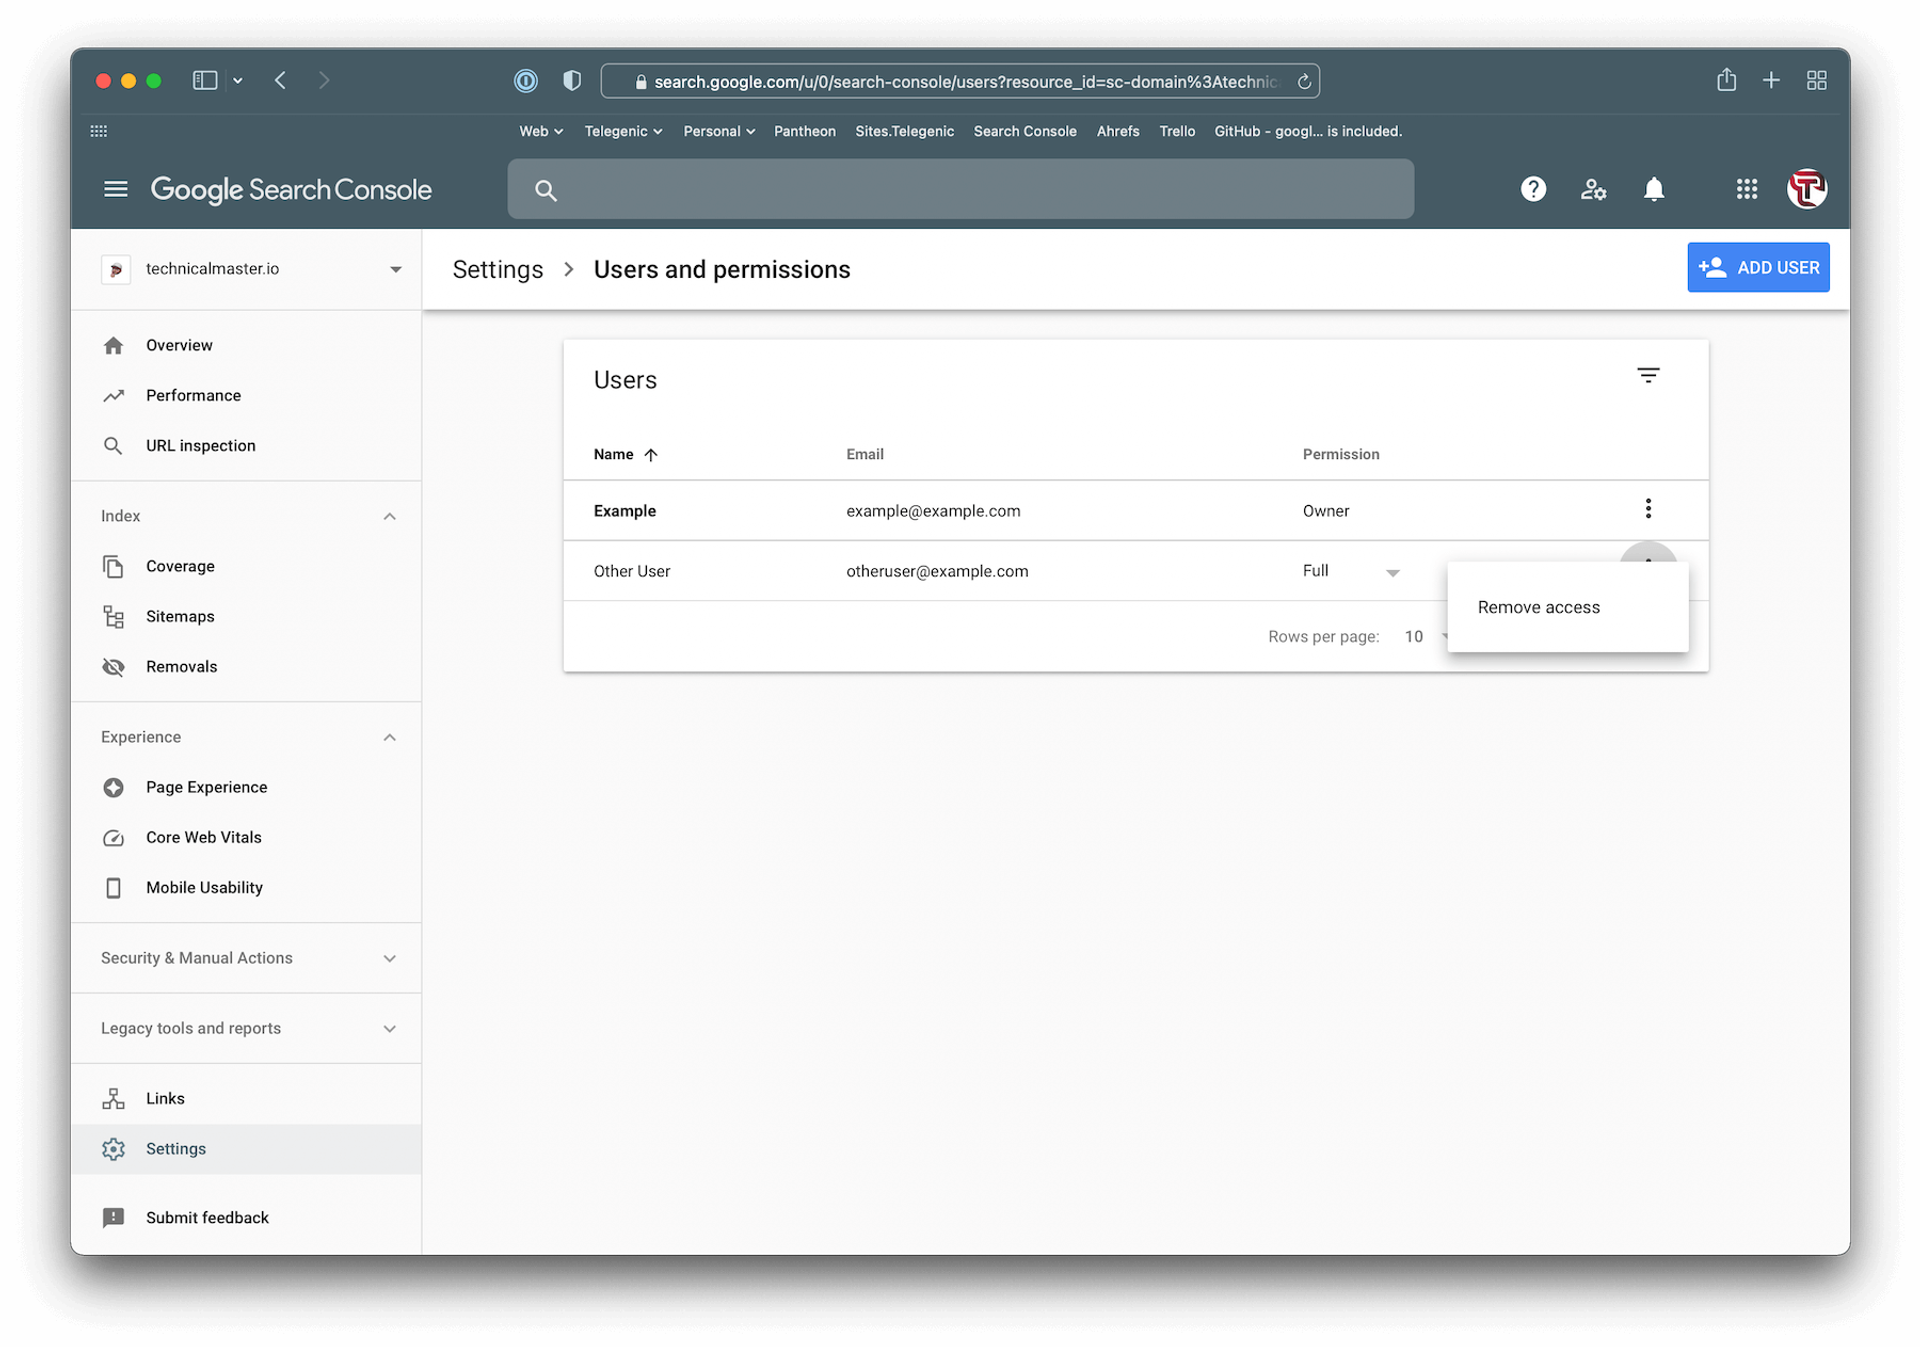This screenshot has width=1920, height=1347.
Task: Open the Google apps grid icon
Action: (x=1746, y=189)
